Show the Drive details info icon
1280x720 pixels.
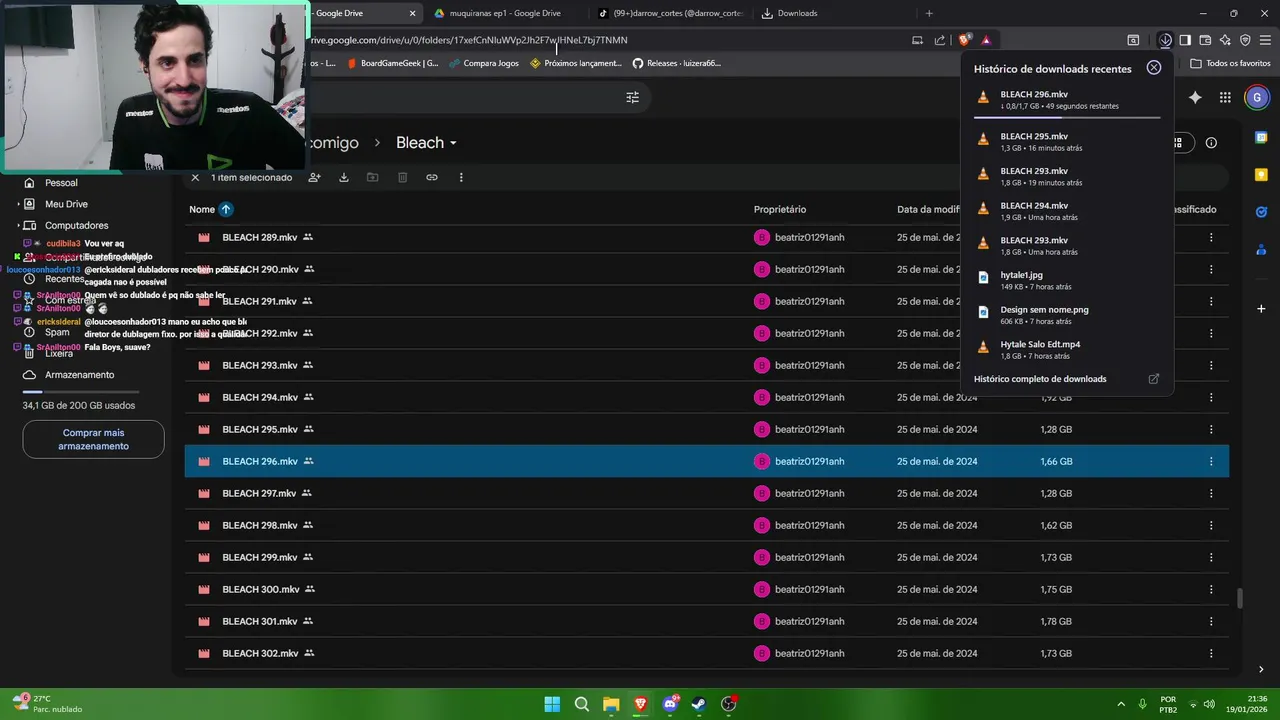[x=1211, y=143]
